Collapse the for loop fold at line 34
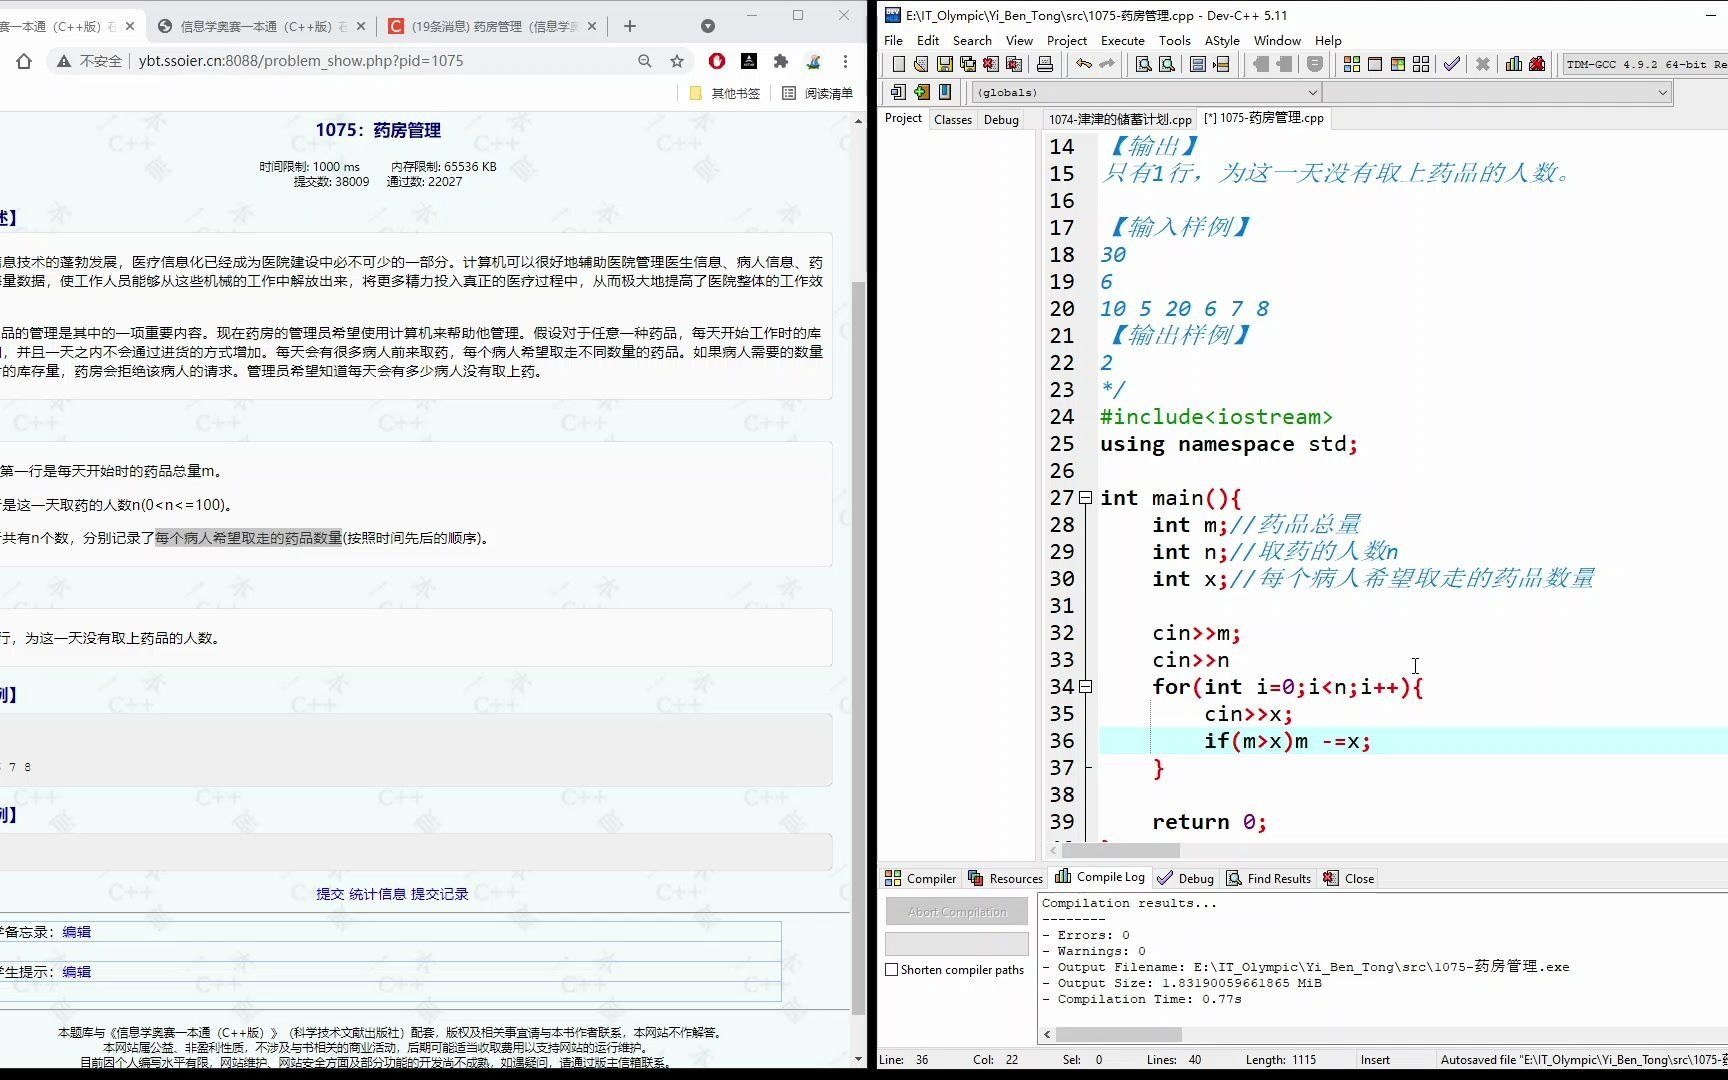This screenshot has width=1728, height=1080. click(x=1086, y=687)
